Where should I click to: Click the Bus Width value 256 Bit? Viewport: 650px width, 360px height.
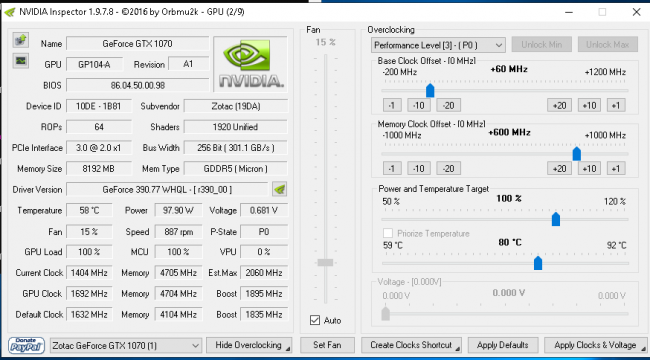coord(235,148)
